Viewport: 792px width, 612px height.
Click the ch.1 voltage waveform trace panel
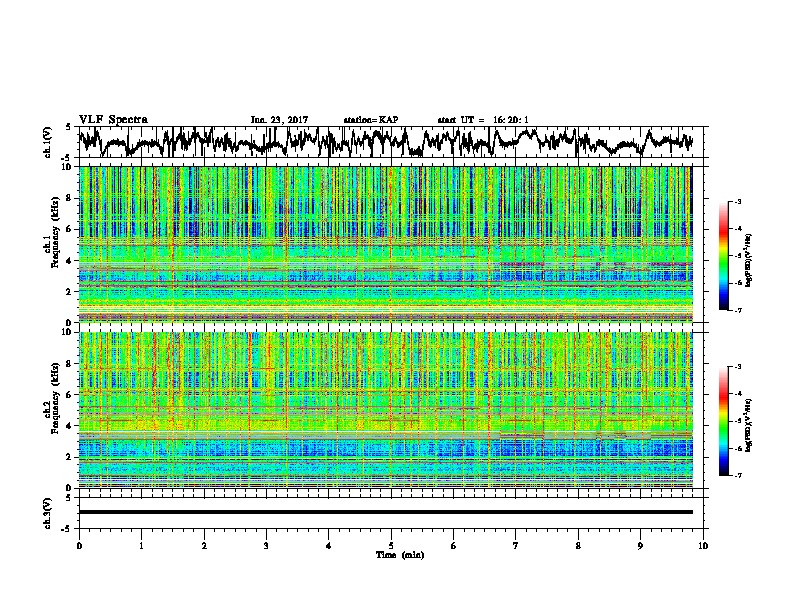click(390, 142)
